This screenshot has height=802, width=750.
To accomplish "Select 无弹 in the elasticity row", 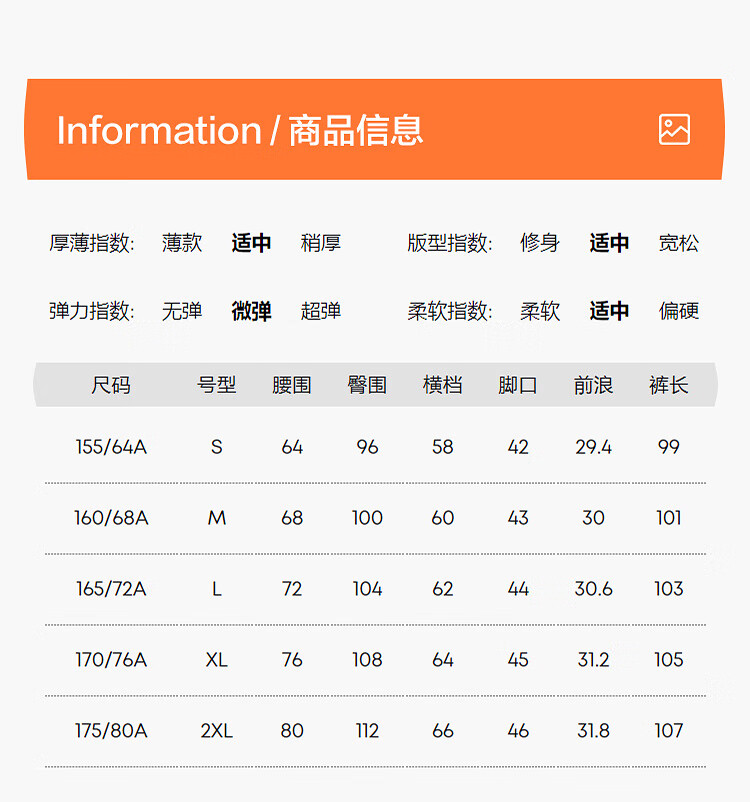I will coord(182,311).
